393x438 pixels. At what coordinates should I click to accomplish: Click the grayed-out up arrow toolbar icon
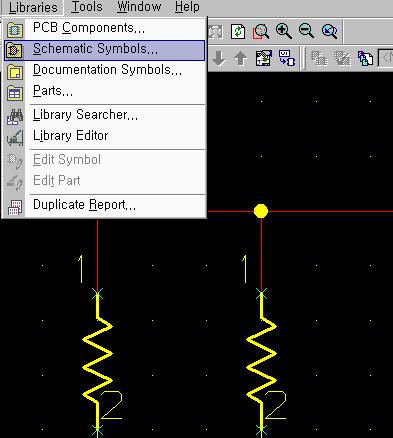tap(241, 59)
